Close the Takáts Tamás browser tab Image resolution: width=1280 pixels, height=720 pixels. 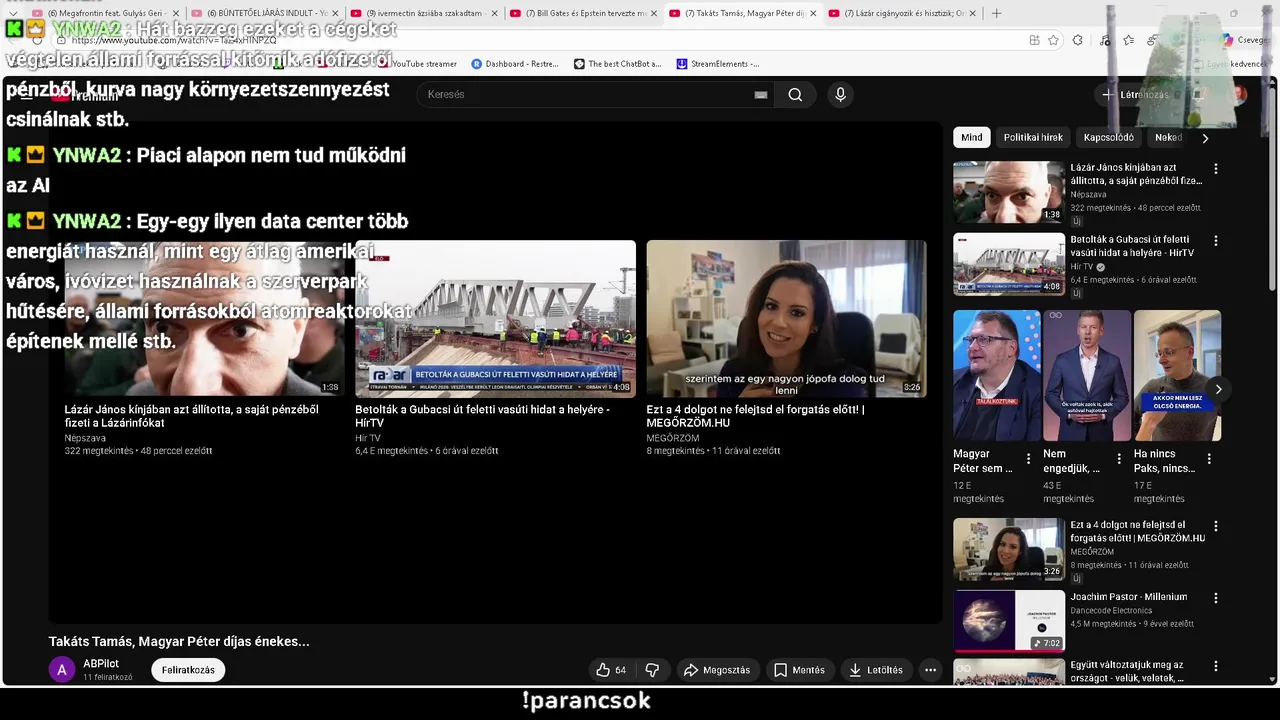tap(812, 13)
